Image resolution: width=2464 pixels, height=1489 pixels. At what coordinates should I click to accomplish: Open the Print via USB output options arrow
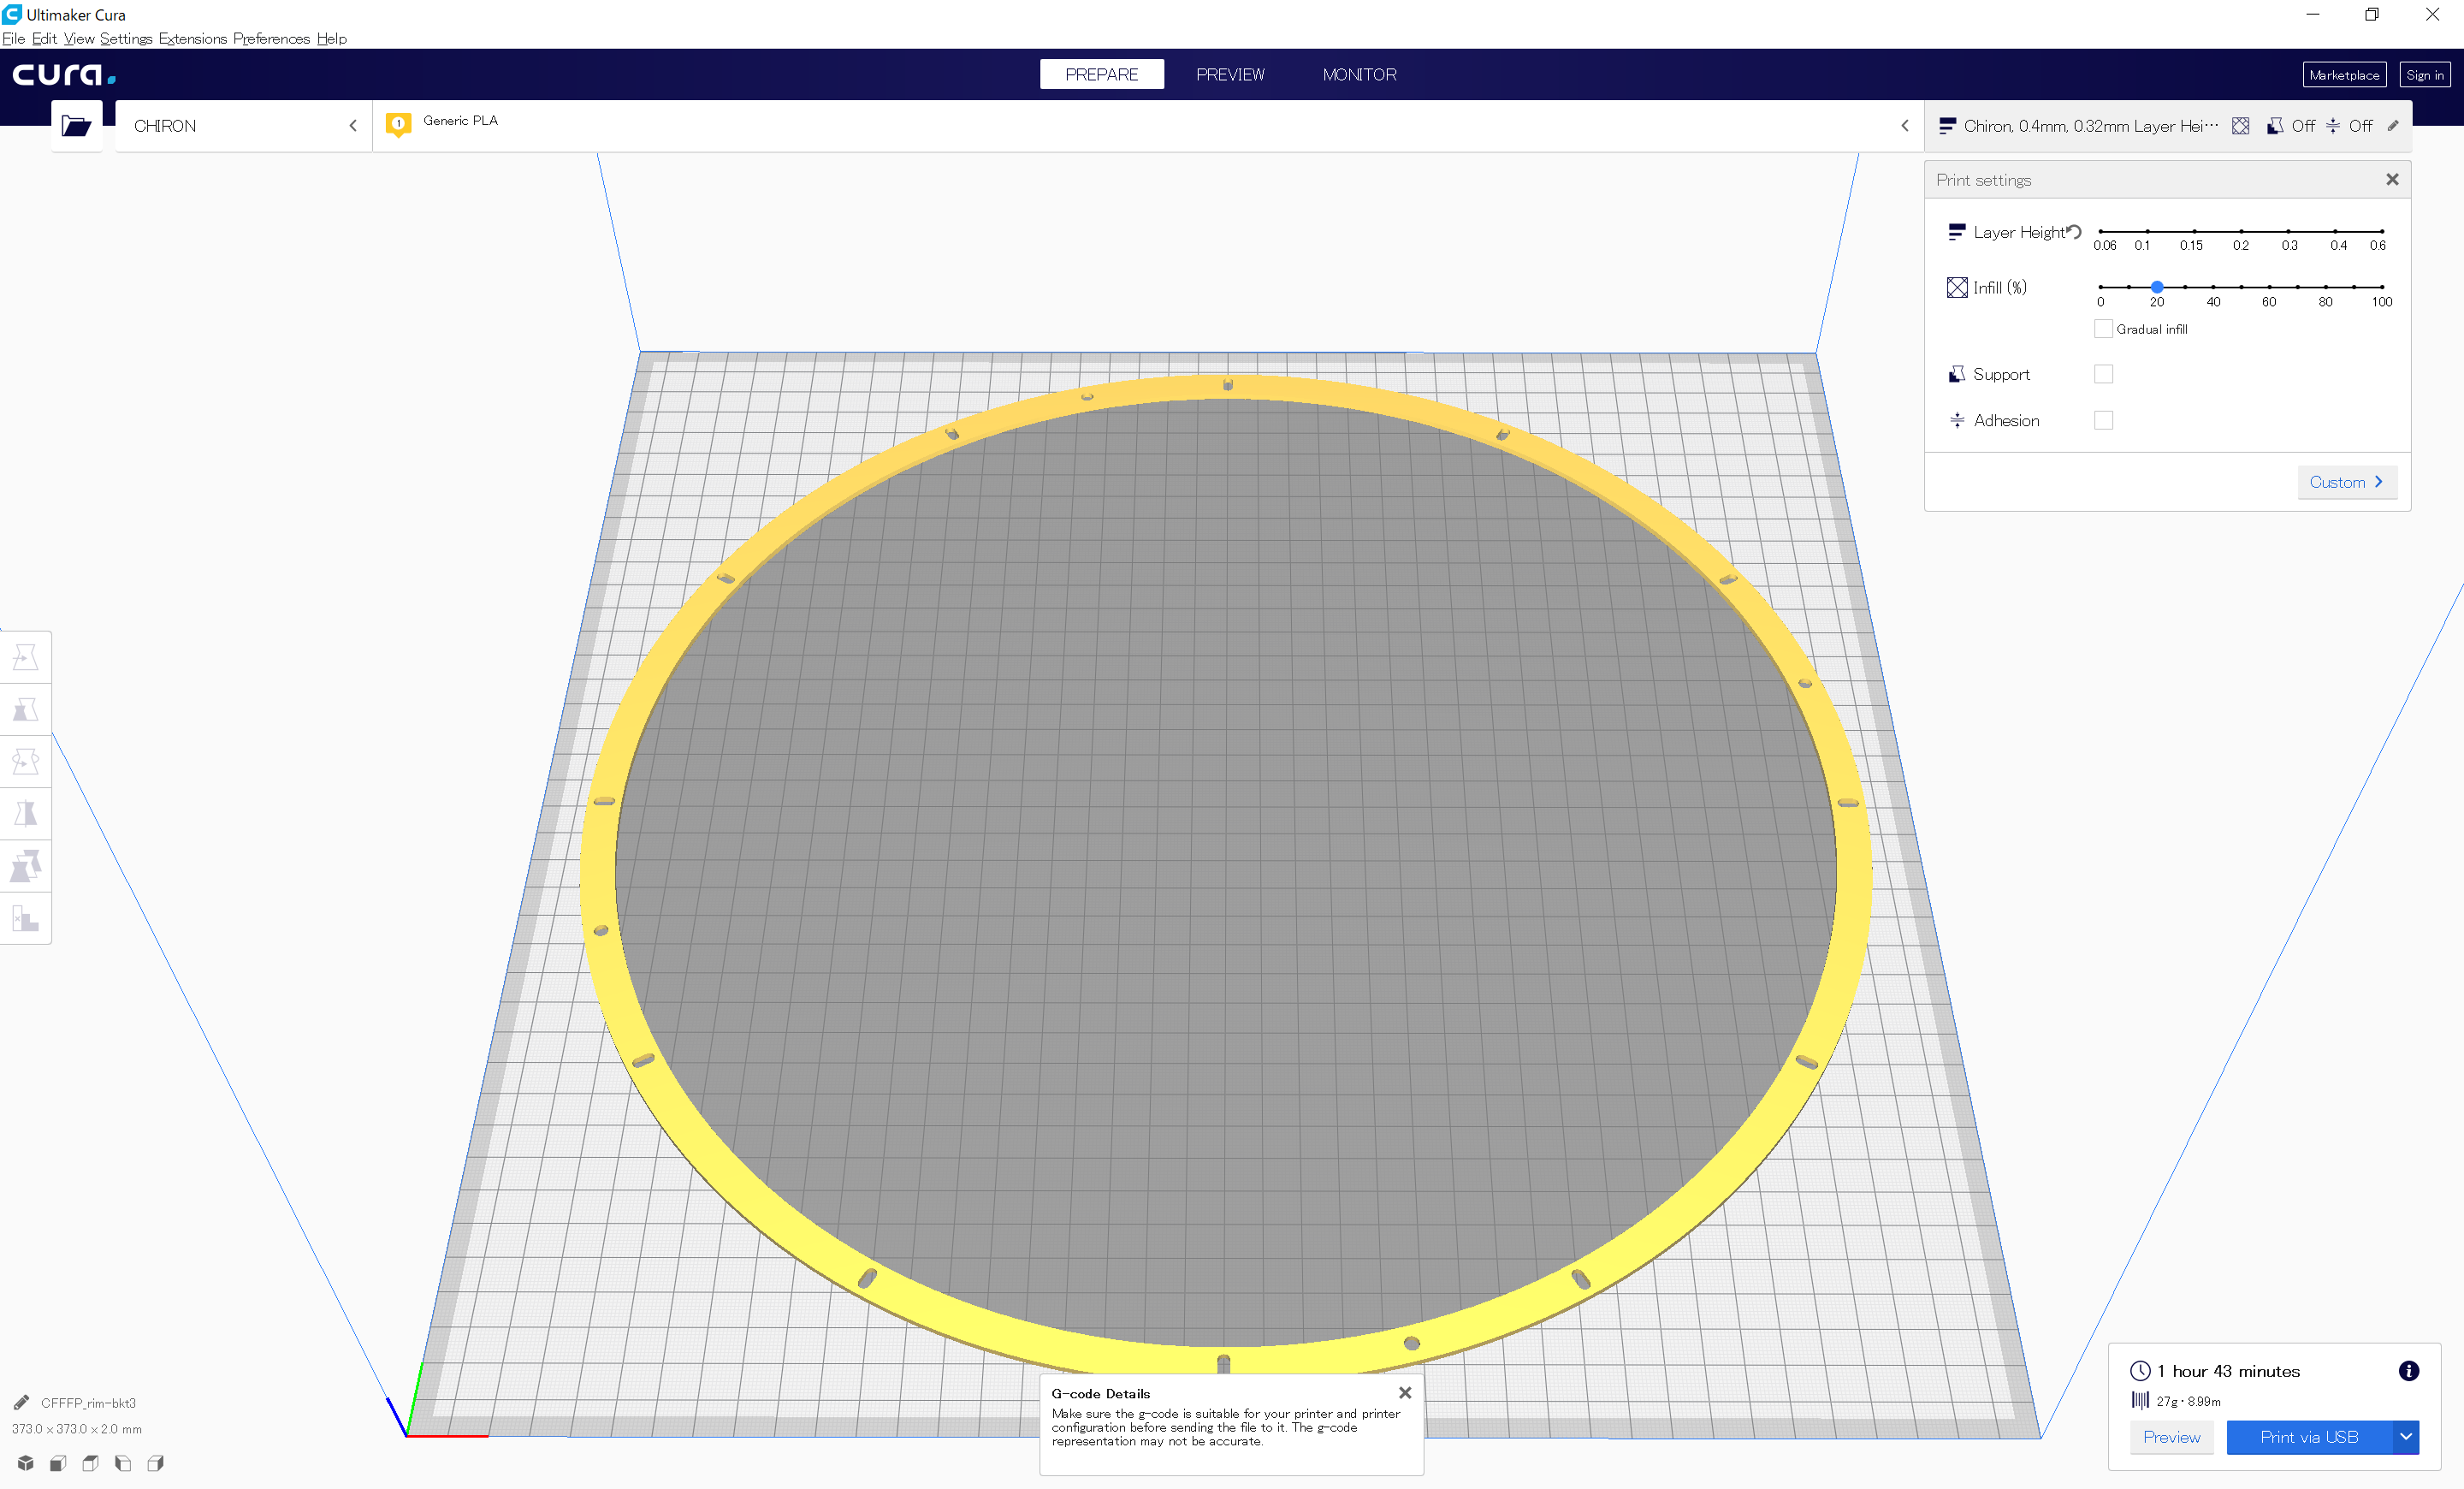(x=2405, y=1436)
